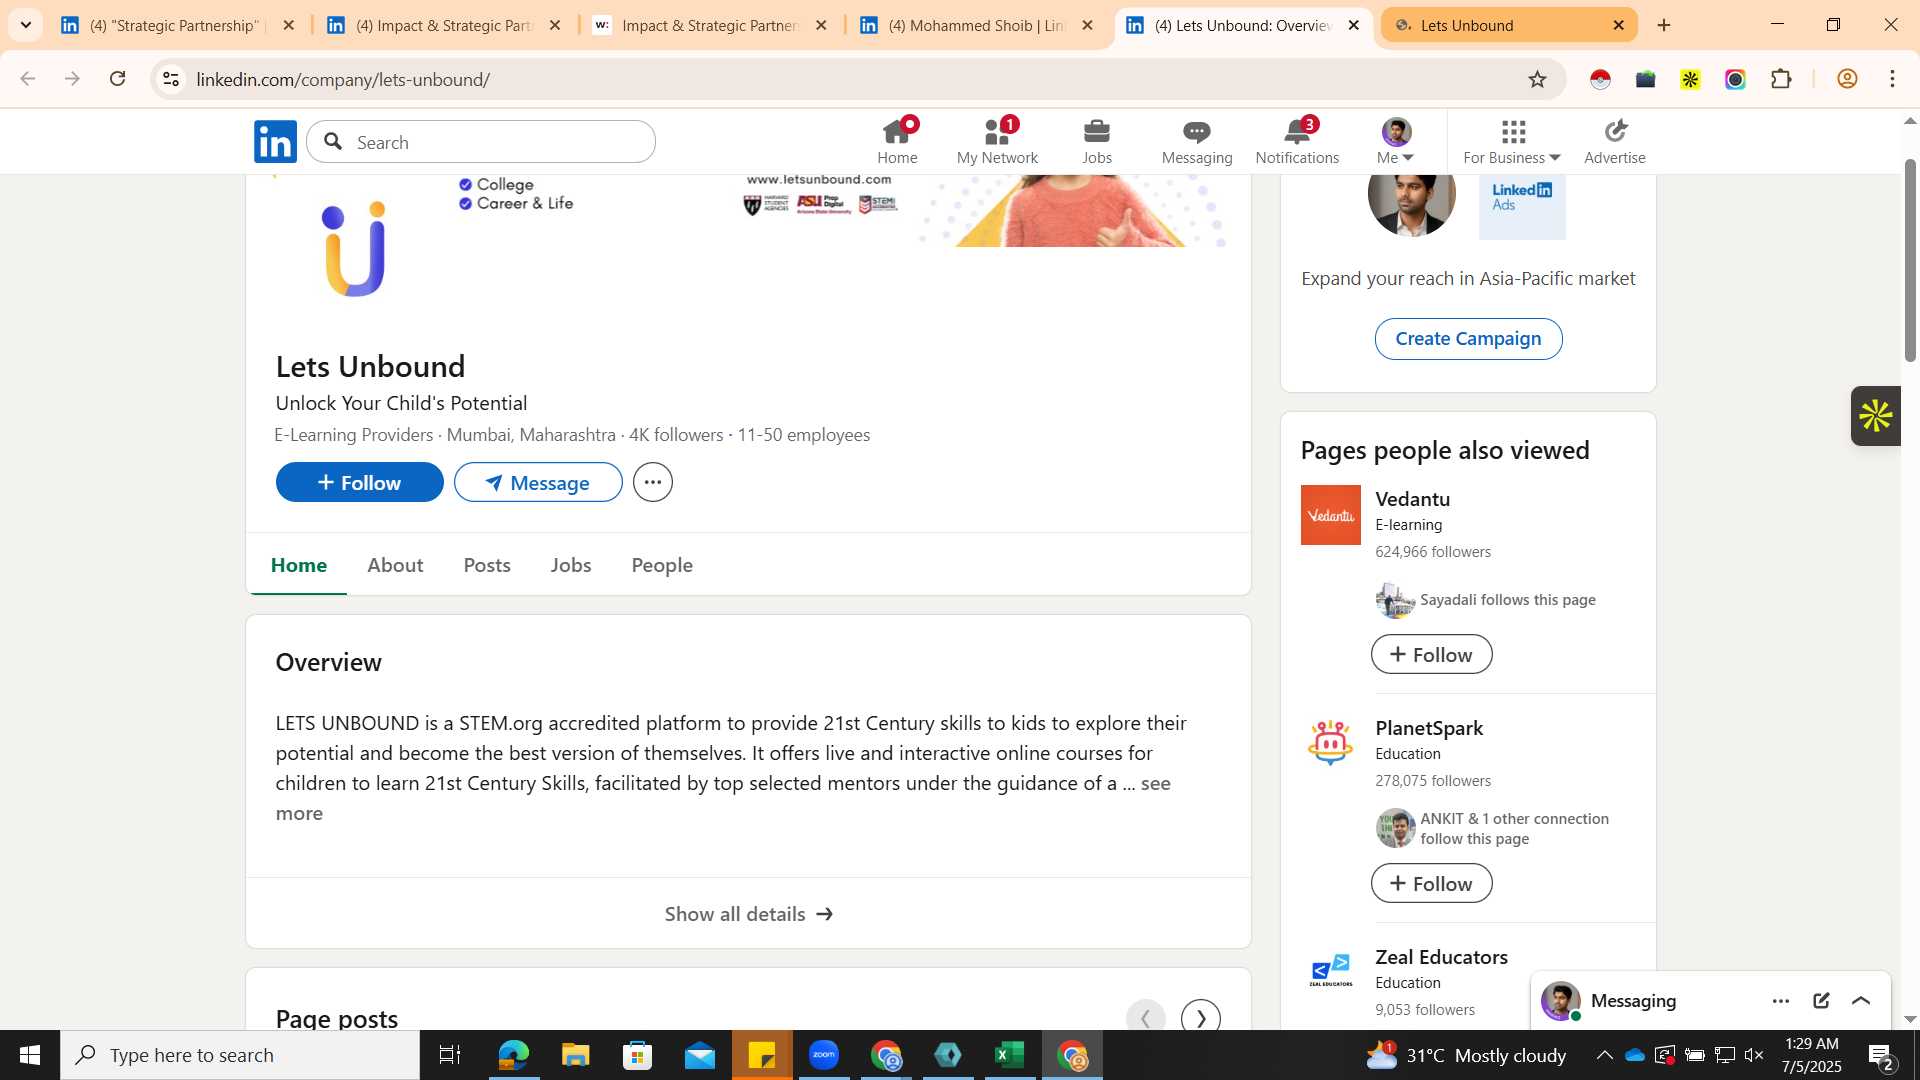Open Show all details link
This screenshot has width=1920, height=1080.
[748, 913]
